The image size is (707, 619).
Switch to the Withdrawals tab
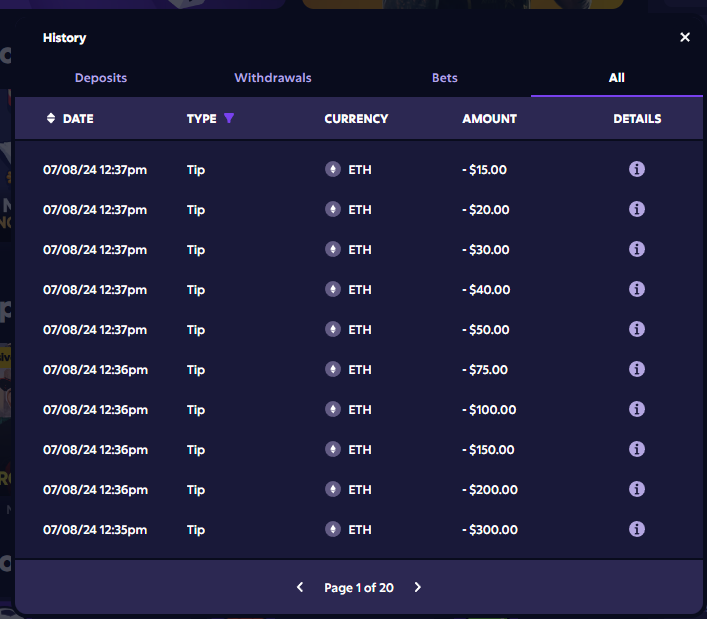pos(273,78)
